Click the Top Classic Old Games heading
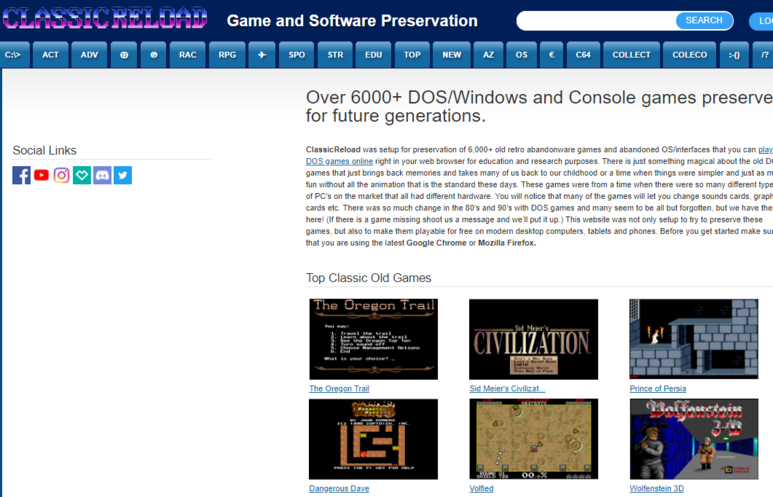773x497 pixels. 368,278
